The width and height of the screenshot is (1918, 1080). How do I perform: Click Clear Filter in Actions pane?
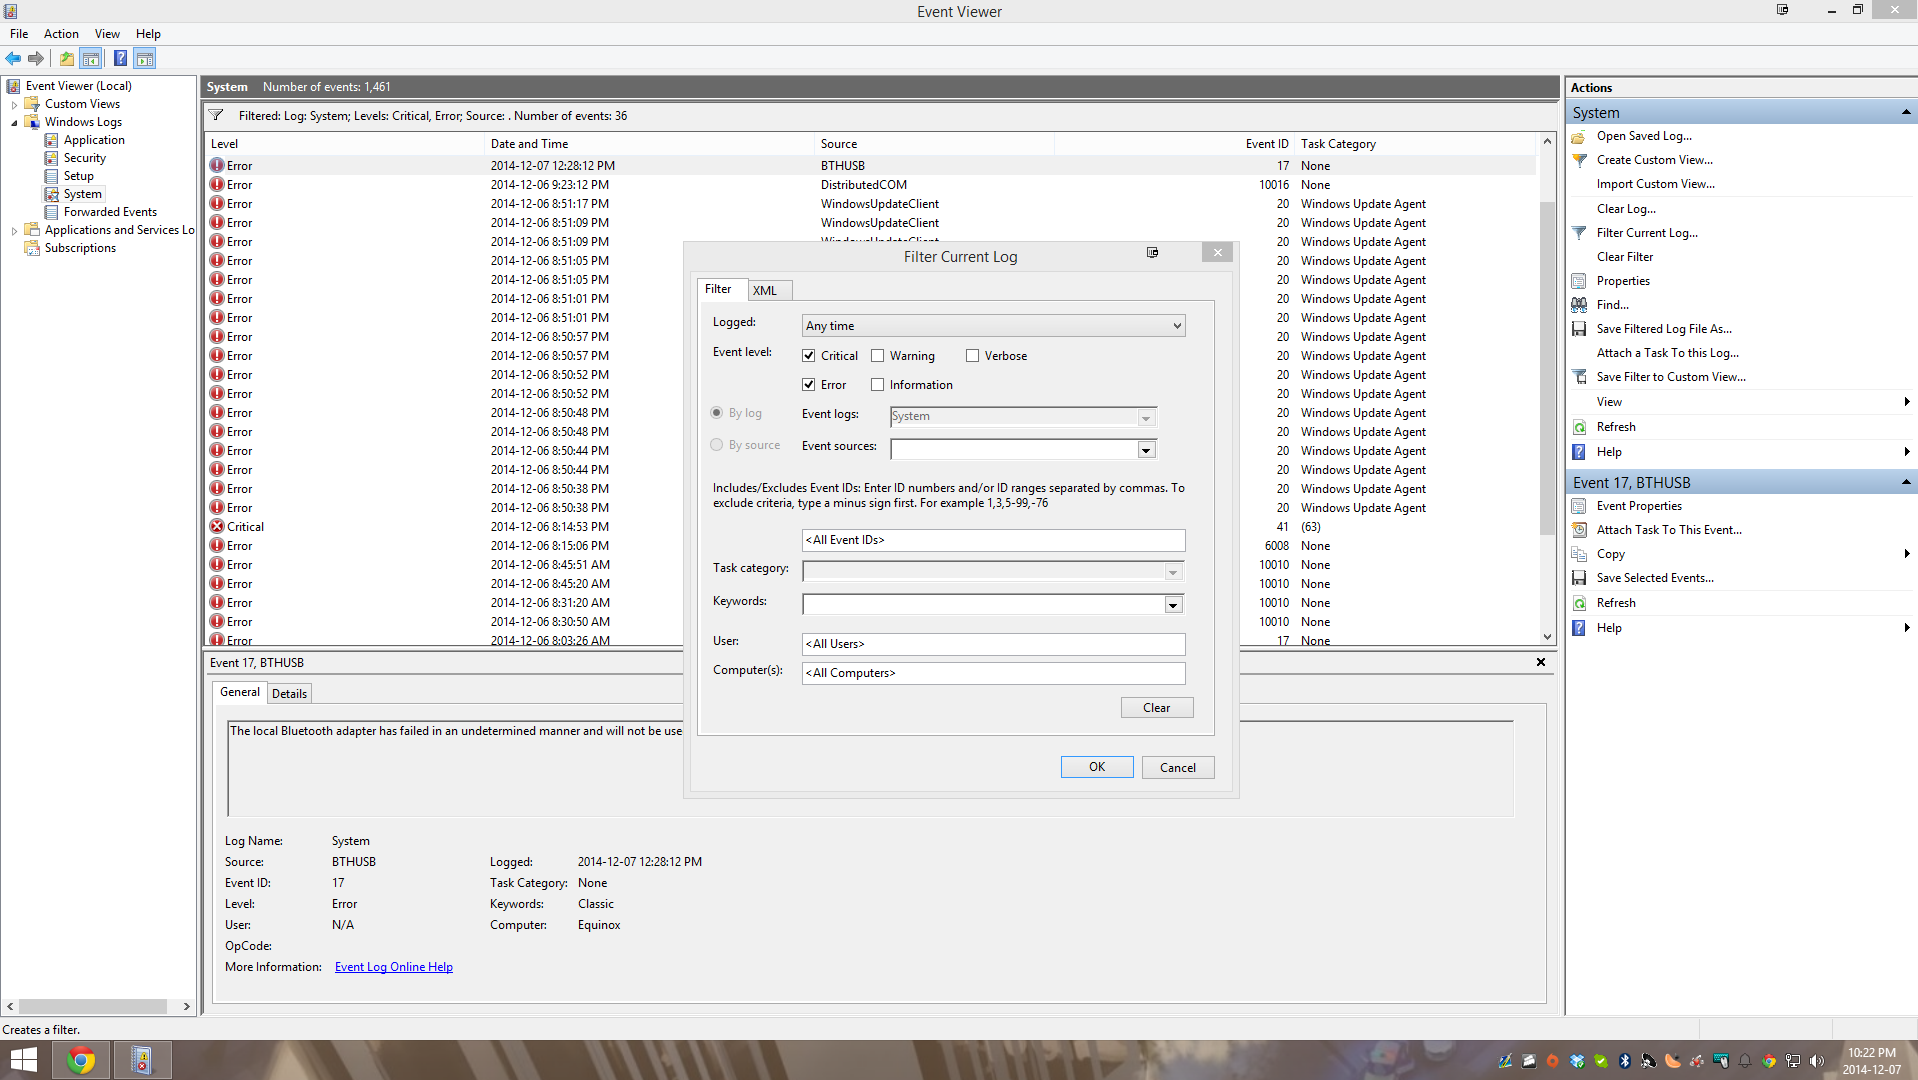tap(1625, 257)
